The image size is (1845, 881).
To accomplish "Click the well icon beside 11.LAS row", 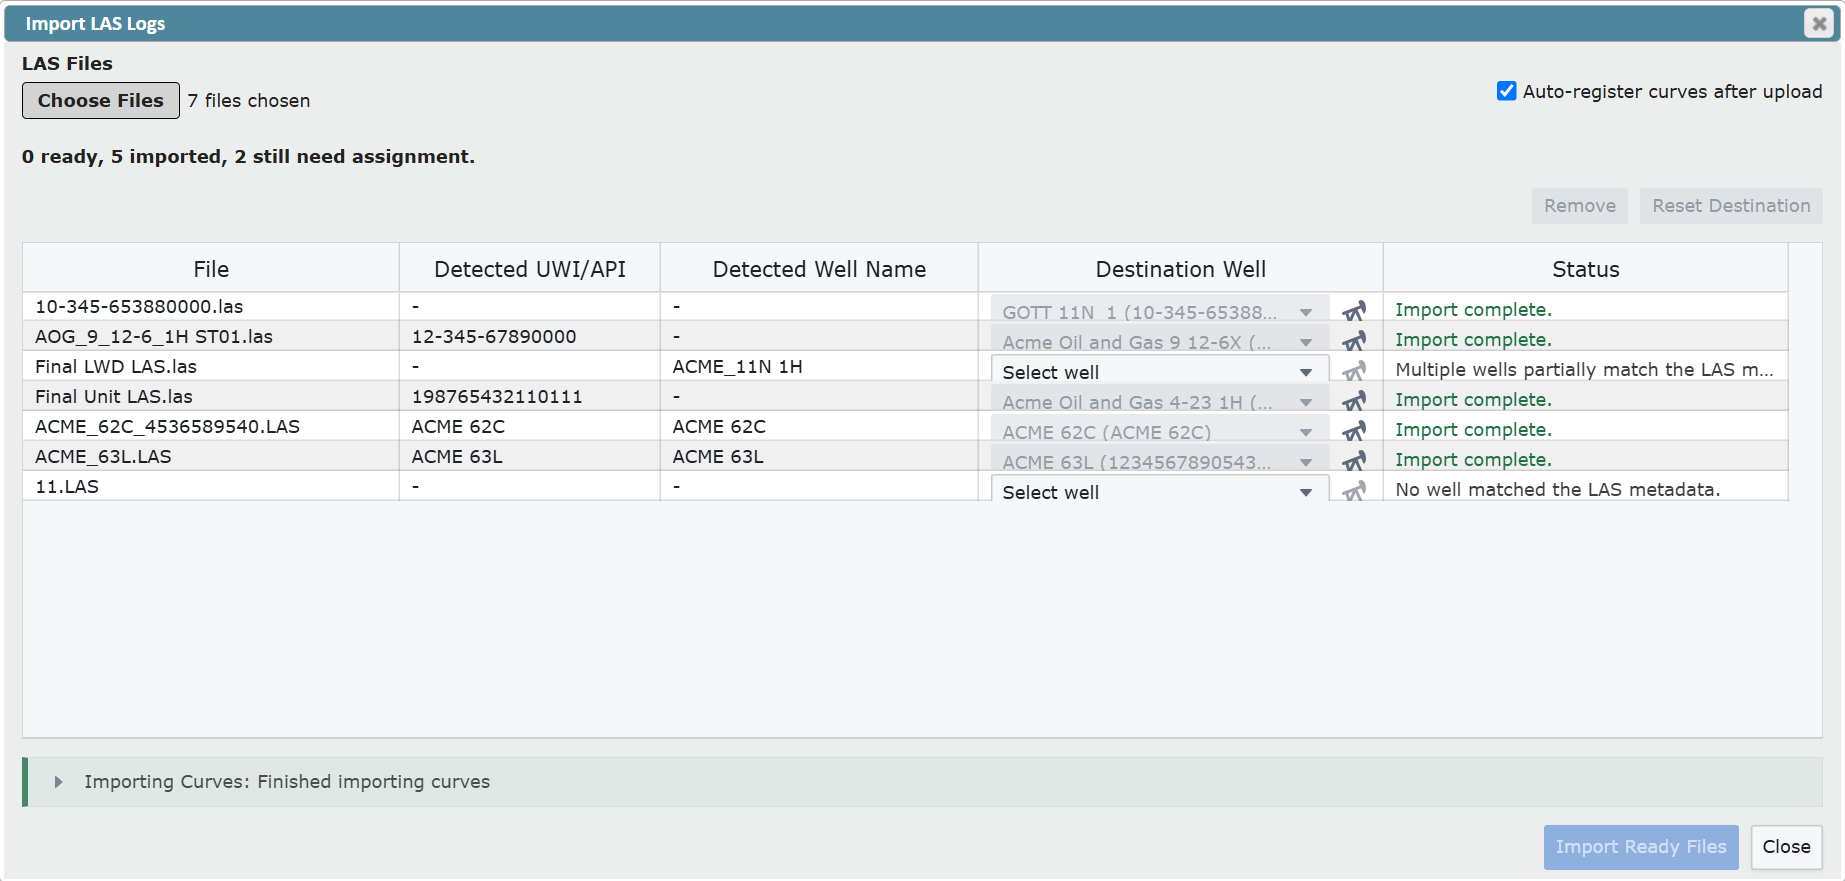I will (1354, 491).
